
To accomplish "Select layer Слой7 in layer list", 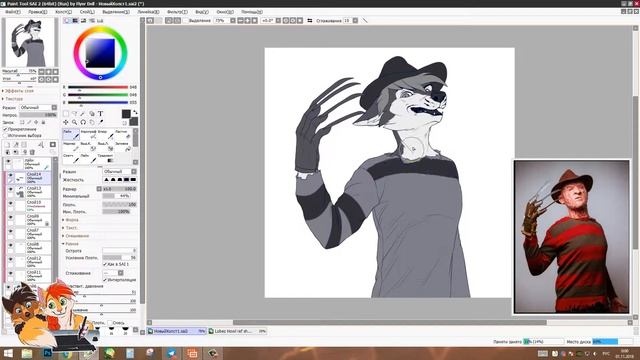I will (x=34, y=234).
